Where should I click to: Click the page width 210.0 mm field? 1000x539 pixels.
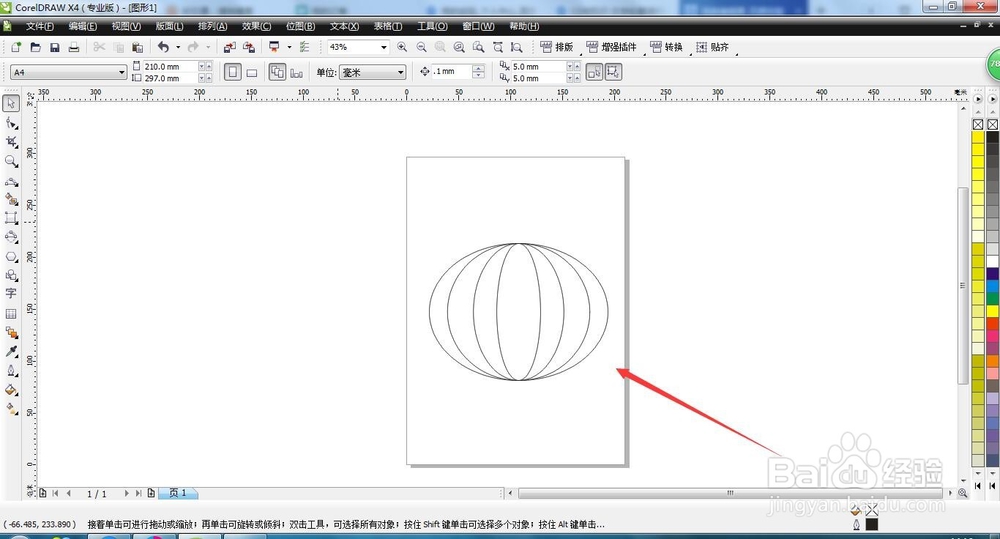[x=170, y=66]
